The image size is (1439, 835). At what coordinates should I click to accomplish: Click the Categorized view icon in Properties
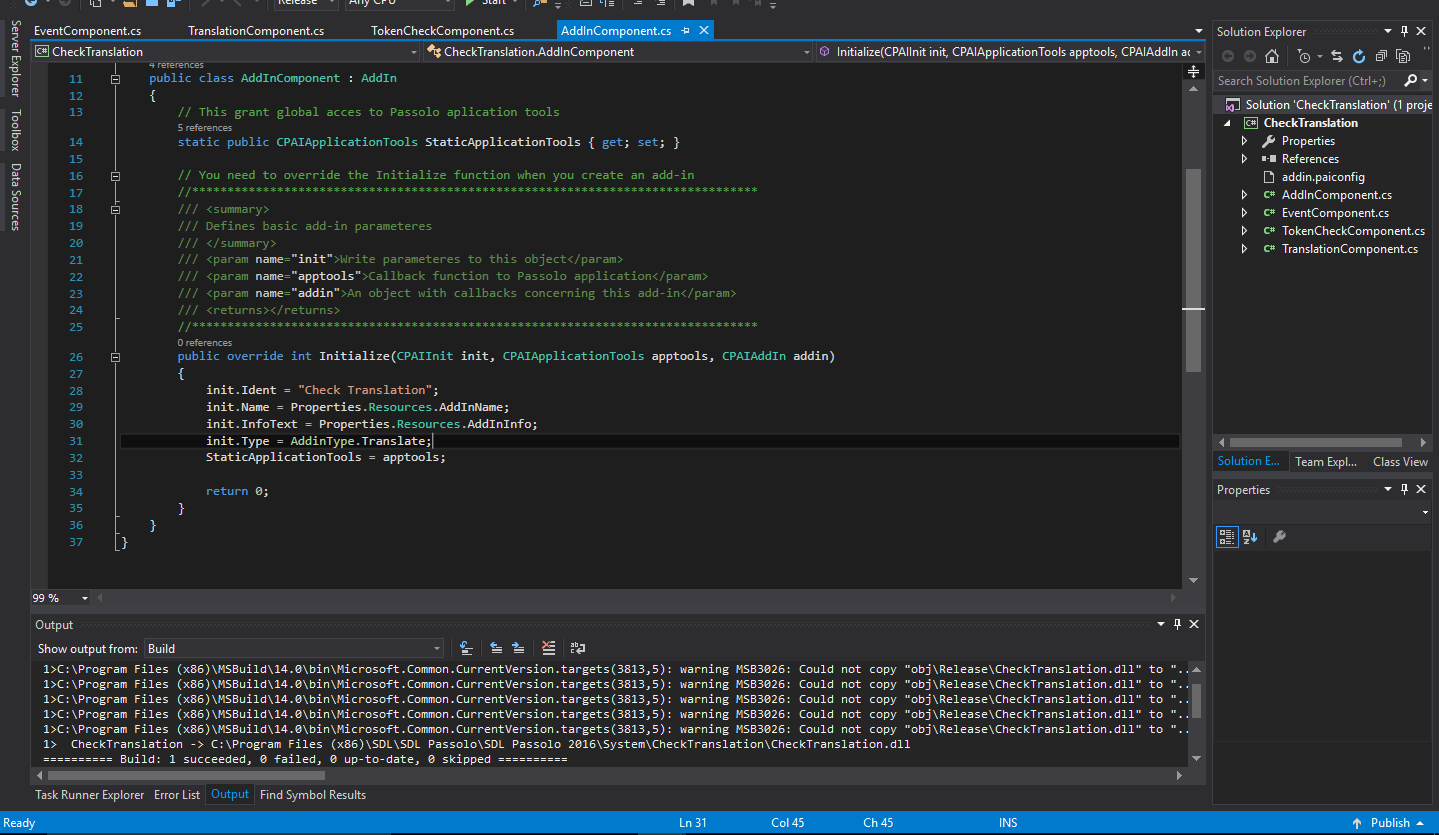click(x=1227, y=537)
